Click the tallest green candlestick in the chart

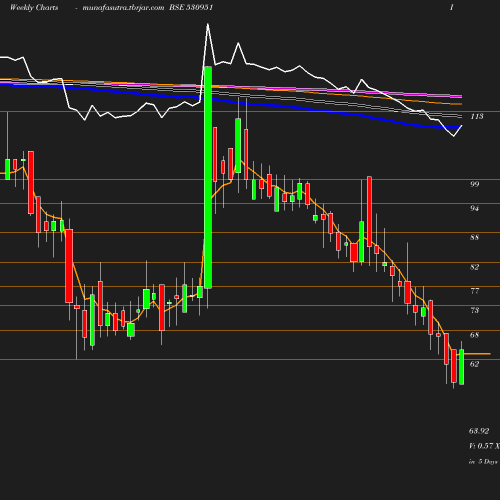[208, 177]
